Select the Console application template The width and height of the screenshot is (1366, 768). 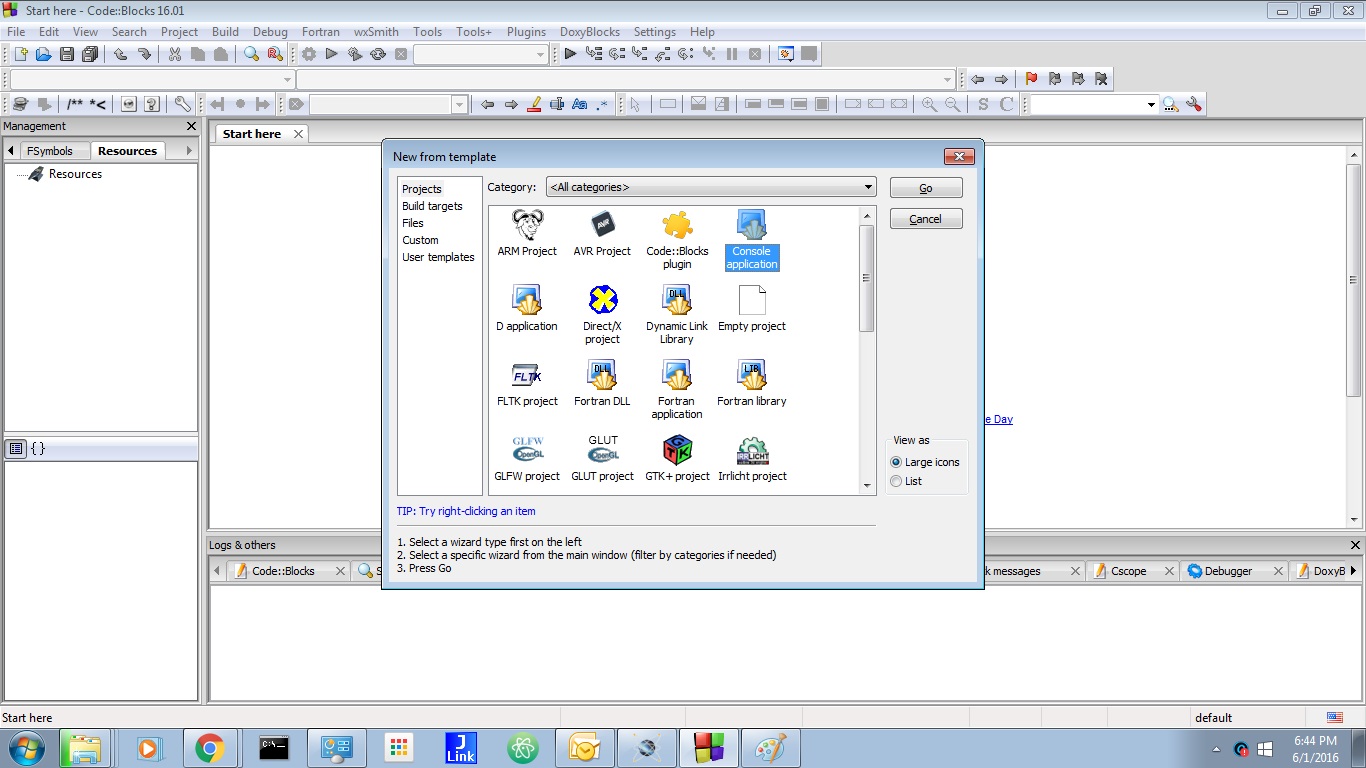click(x=751, y=238)
